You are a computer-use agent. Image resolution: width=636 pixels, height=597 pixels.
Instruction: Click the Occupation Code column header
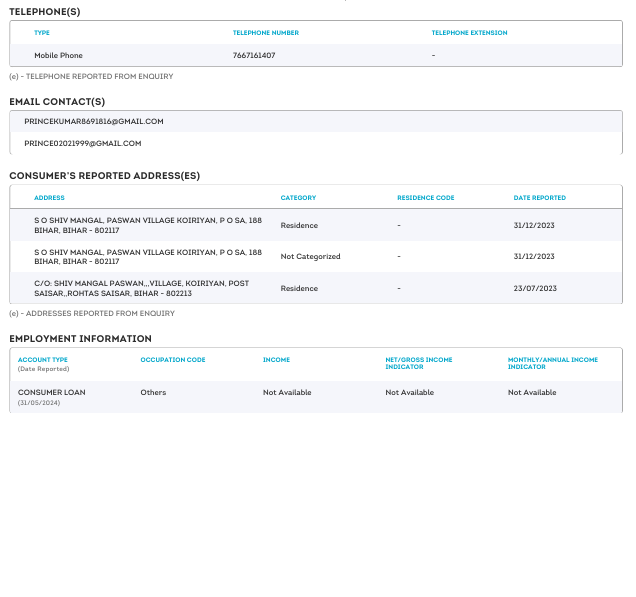point(173,359)
